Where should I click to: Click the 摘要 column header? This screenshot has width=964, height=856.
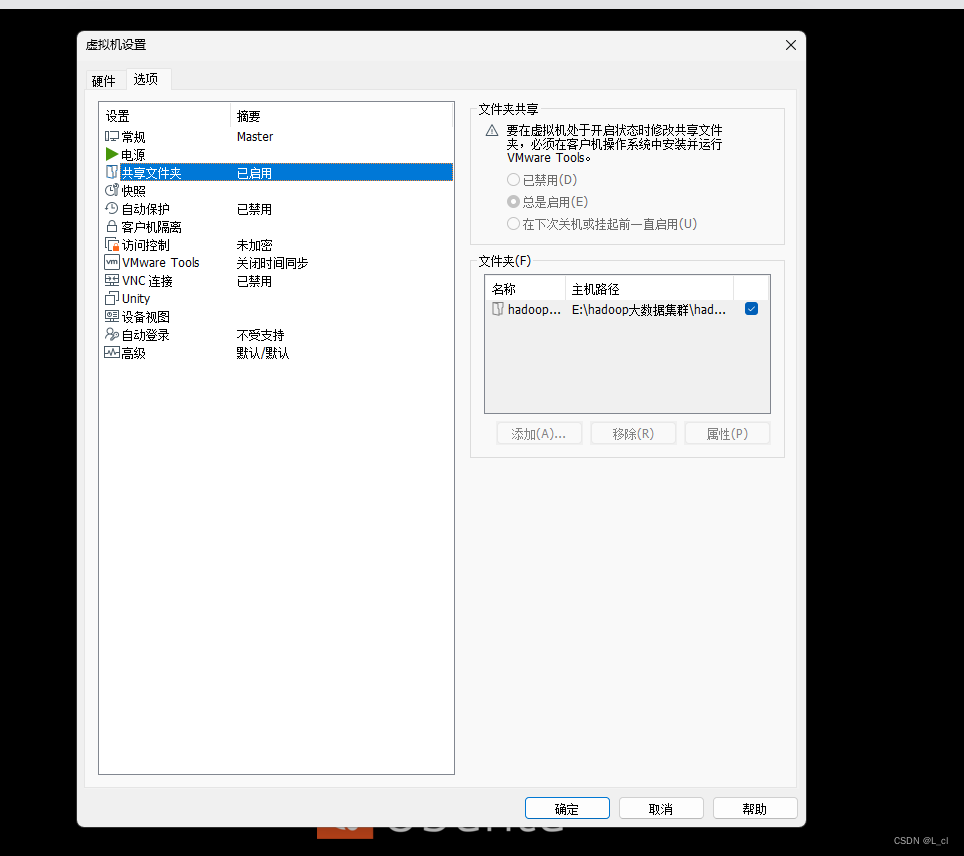[x=341, y=116]
